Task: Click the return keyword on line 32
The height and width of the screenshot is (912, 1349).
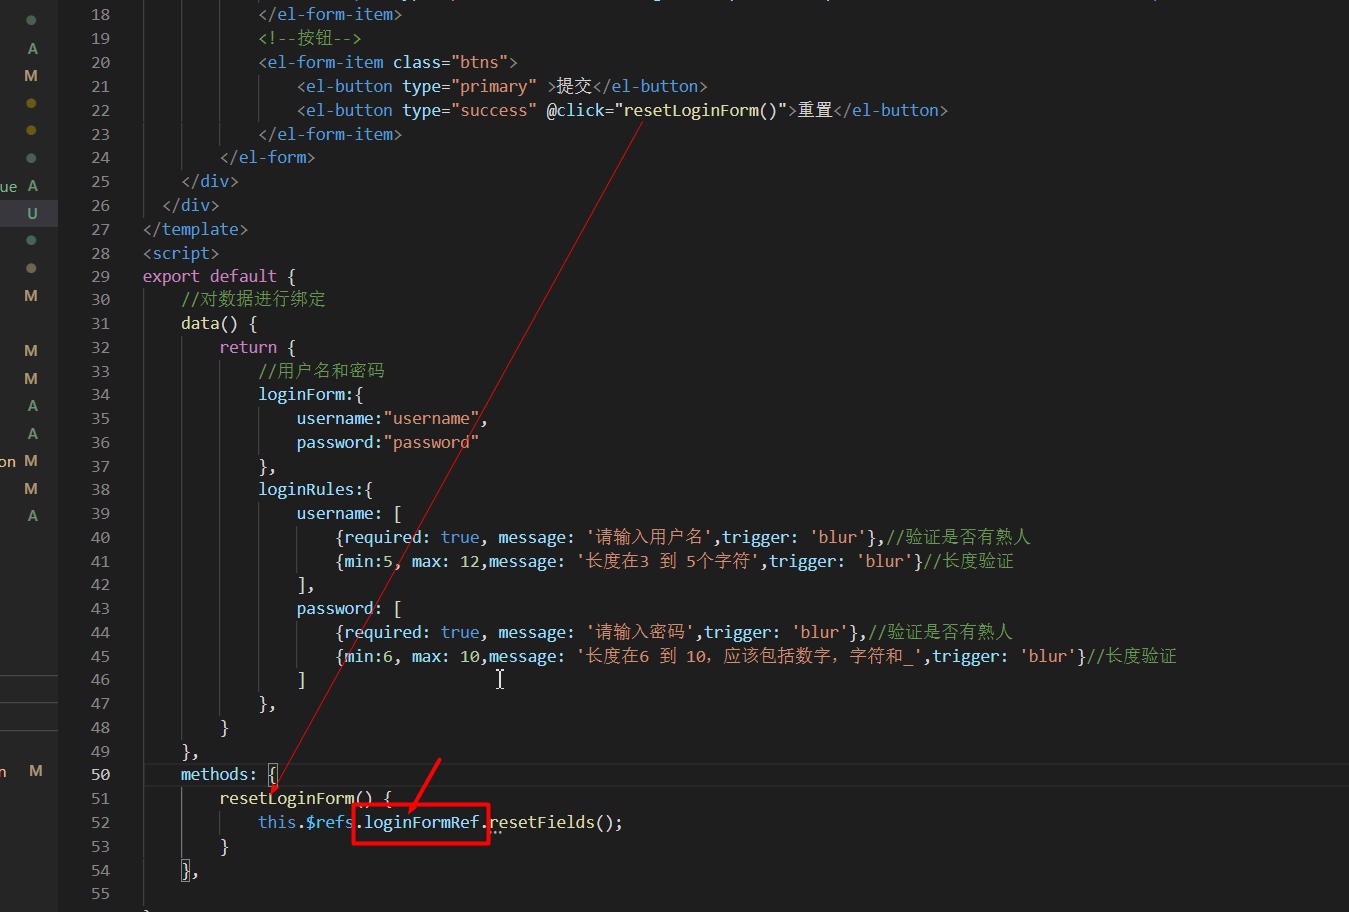Action: tap(248, 347)
